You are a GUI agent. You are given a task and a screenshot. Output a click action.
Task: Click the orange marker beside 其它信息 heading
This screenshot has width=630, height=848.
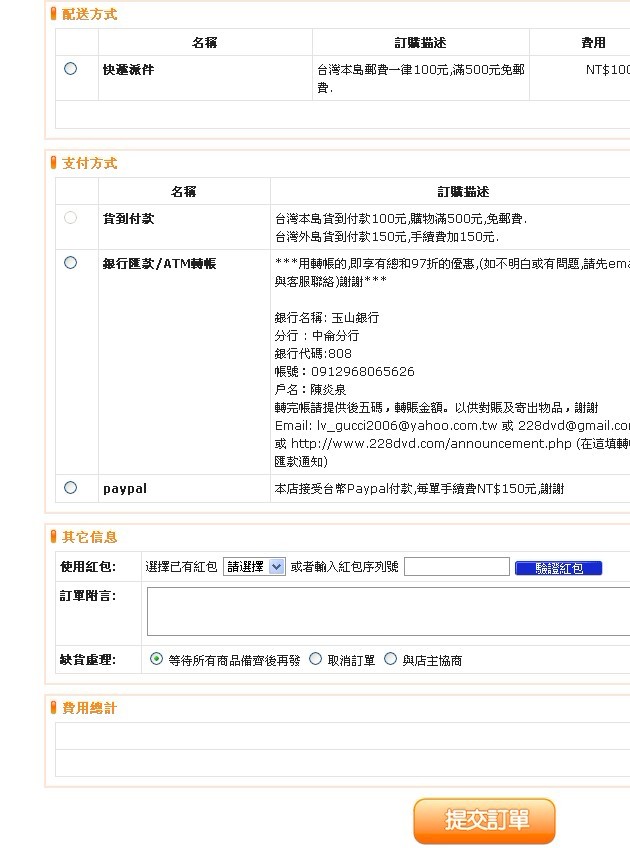coord(54,537)
